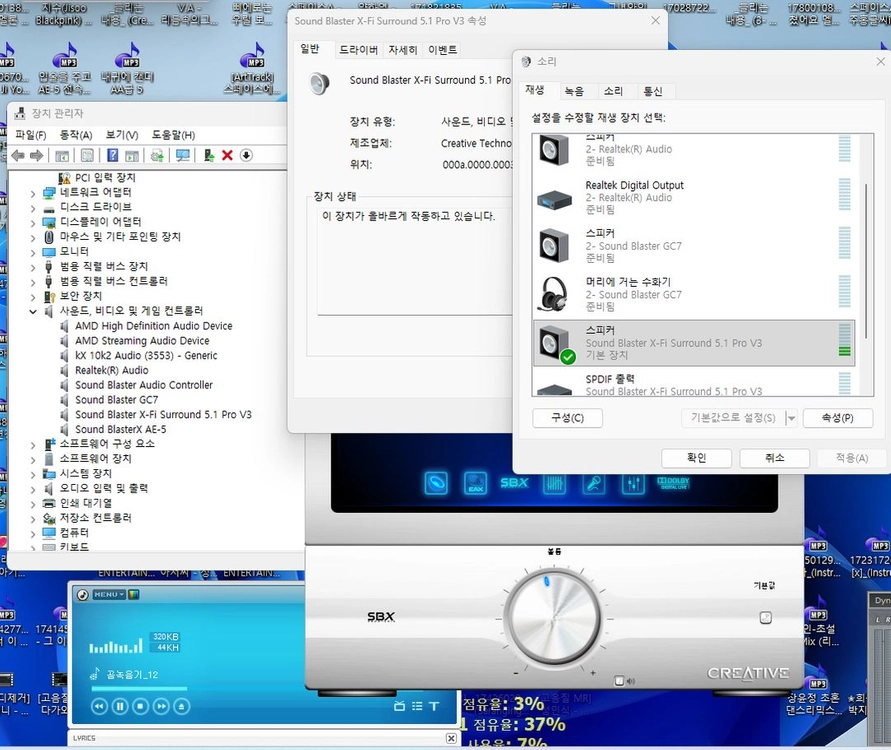The width and height of the screenshot is (891, 750).
Task: Select Realtek Digital Output playback device
Action: 694,197
